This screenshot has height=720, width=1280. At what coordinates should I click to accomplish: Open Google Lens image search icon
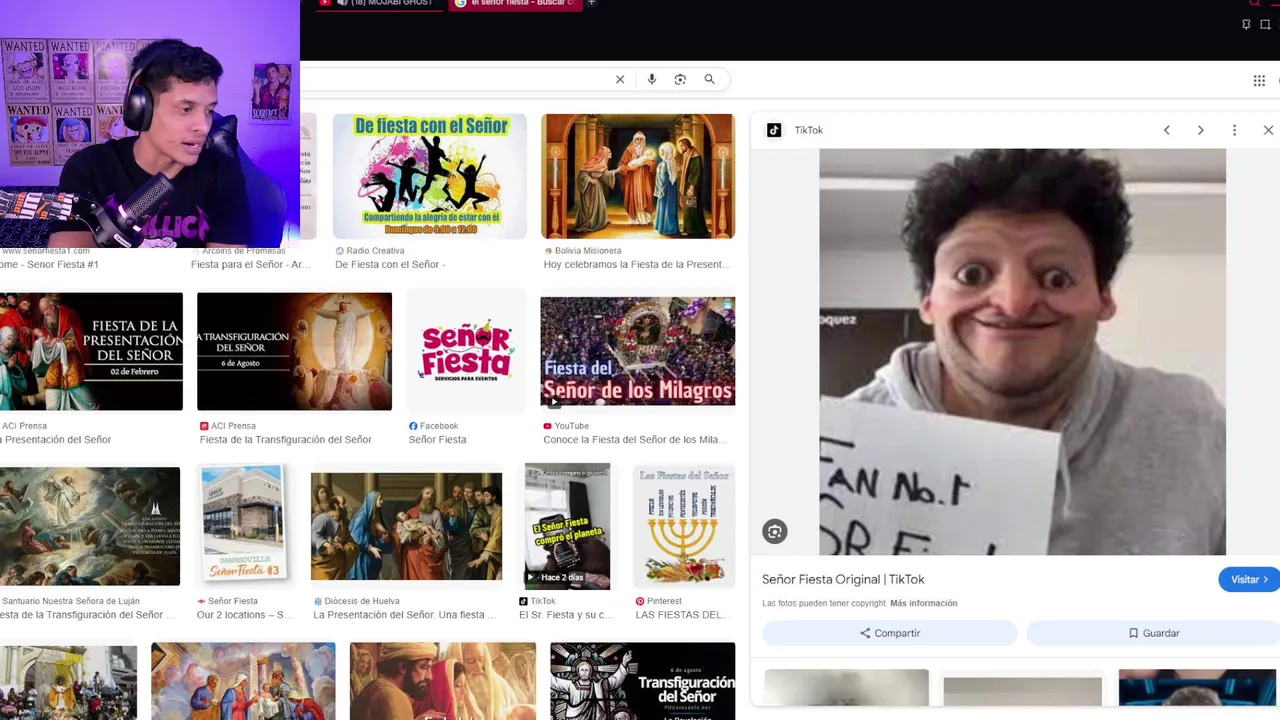pyautogui.click(x=680, y=79)
